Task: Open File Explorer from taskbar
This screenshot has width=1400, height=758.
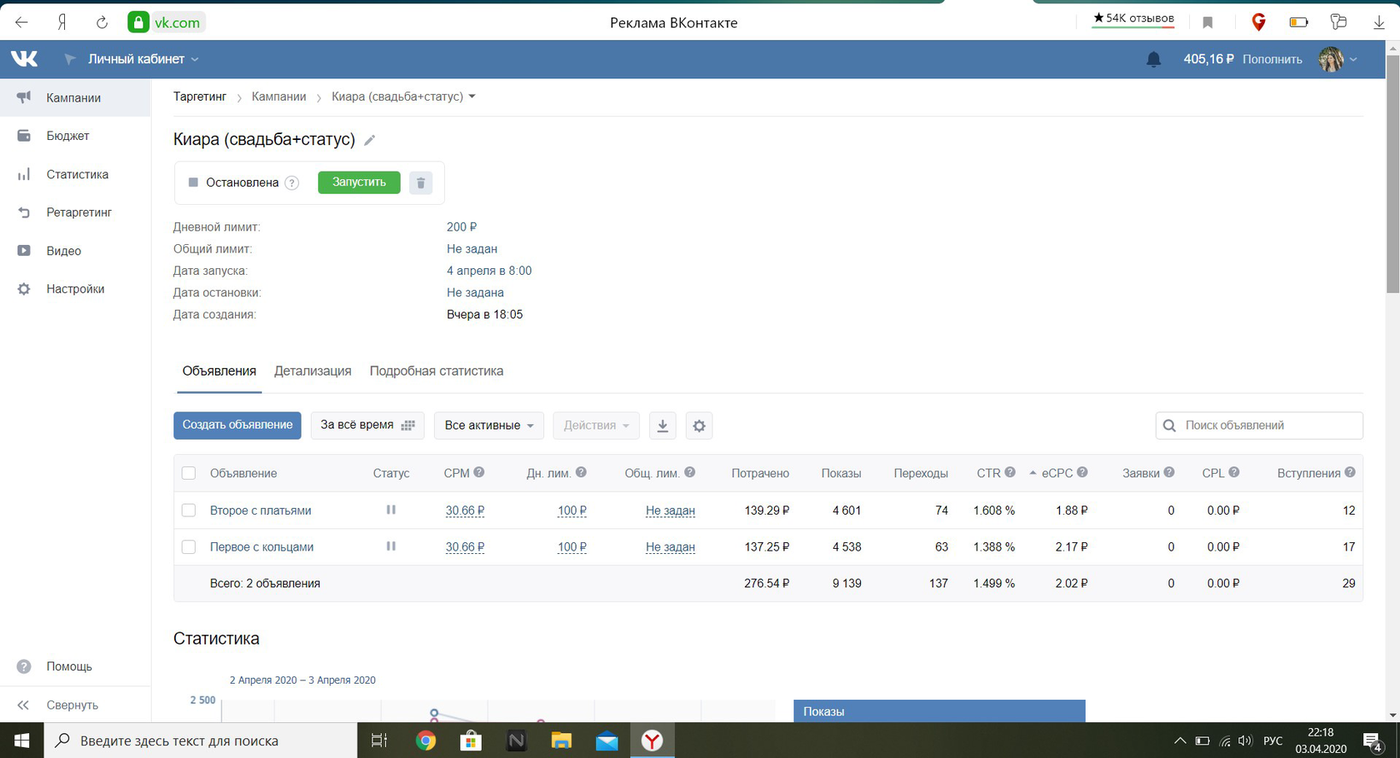Action: pyautogui.click(x=561, y=741)
